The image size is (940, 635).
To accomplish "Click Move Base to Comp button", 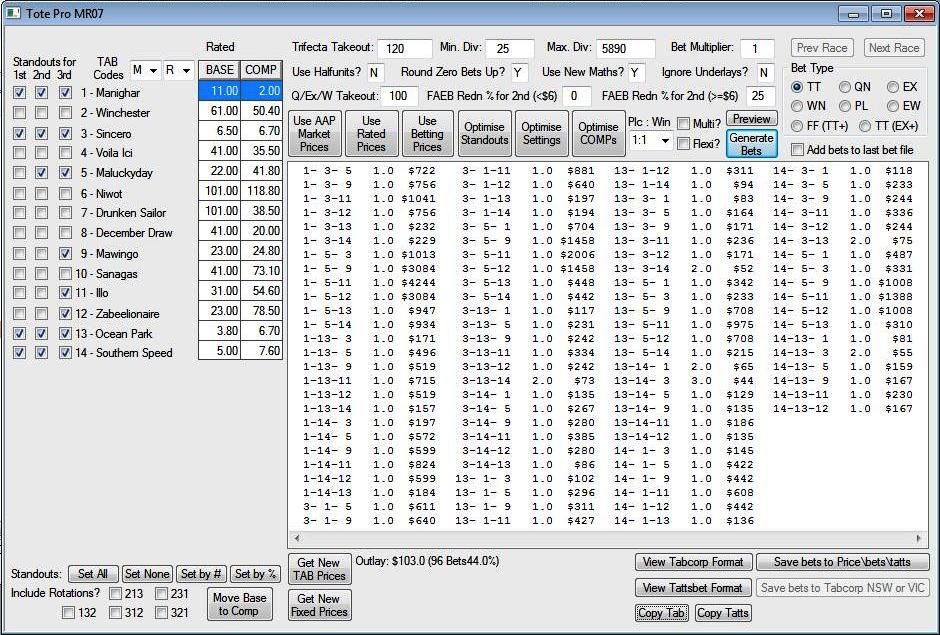I will [239, 604].
